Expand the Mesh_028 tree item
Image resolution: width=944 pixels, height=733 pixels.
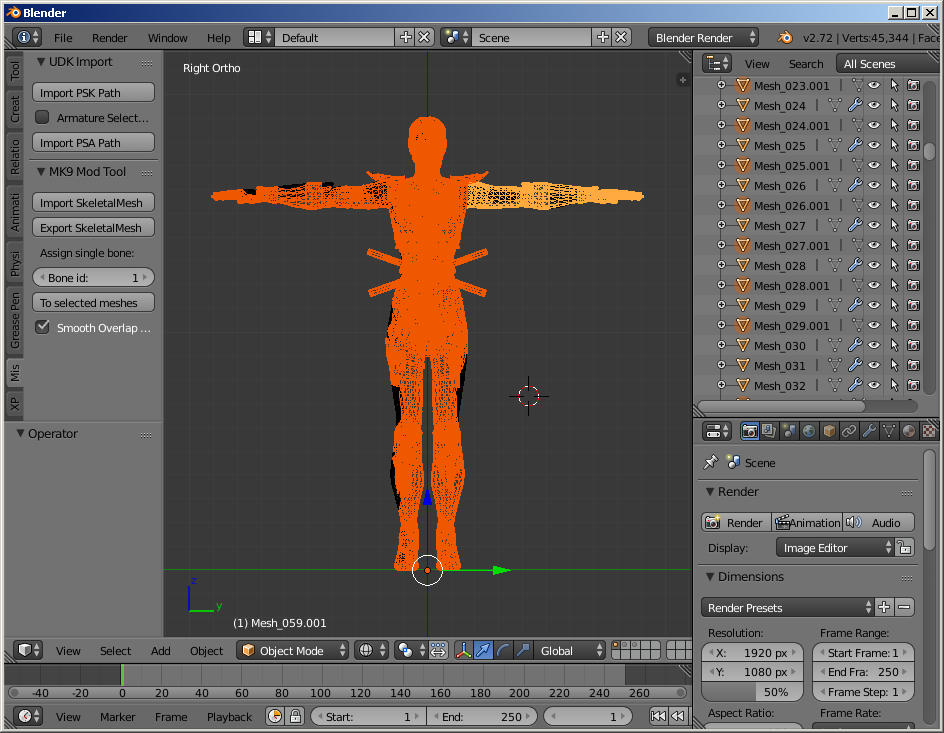[721, 265]
